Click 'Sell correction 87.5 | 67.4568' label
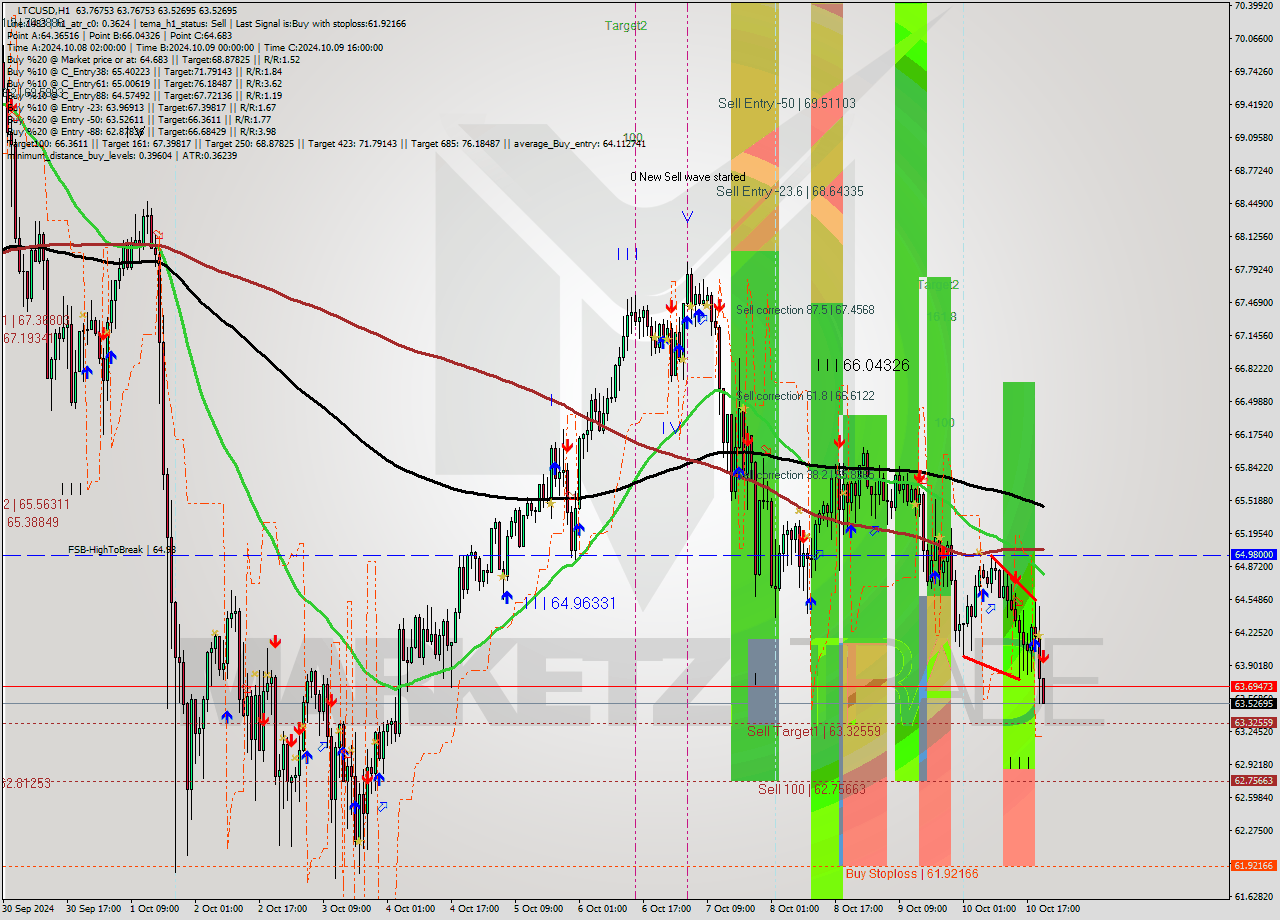The height and width of the screenshot is (920, 1280). coord(805,310)
